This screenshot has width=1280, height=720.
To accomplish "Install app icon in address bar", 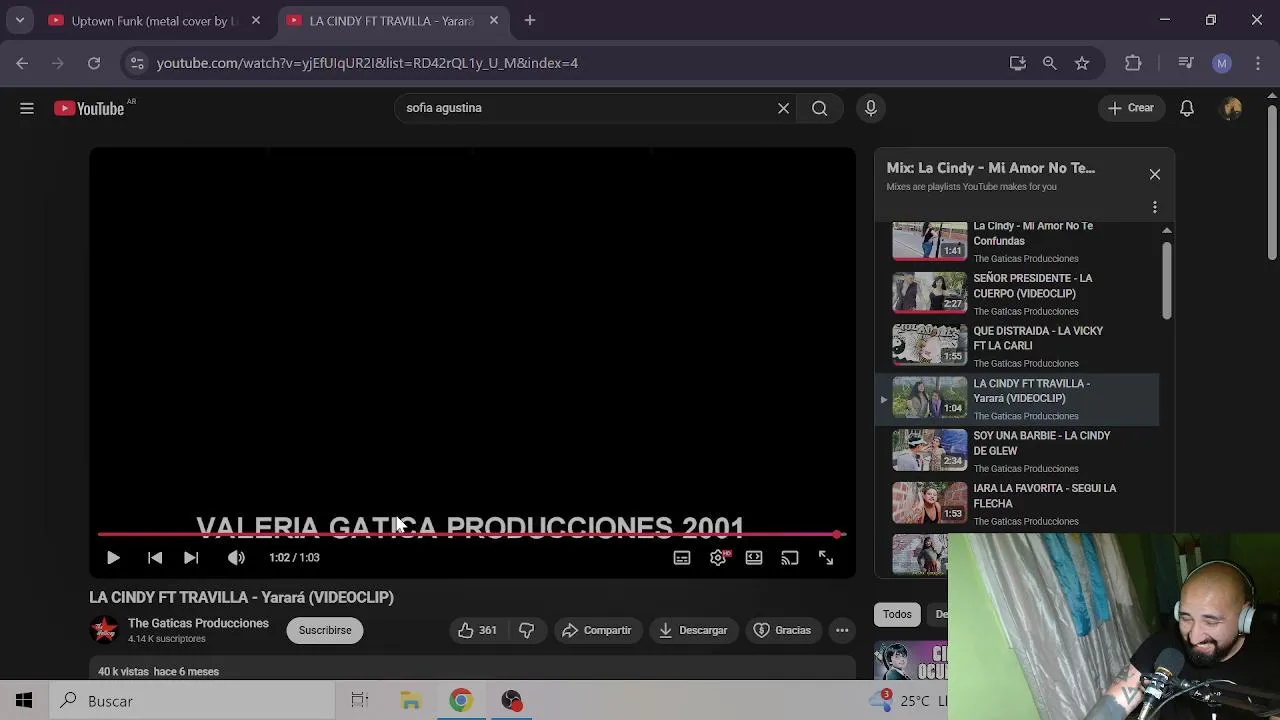I will tap(1018, 63).
